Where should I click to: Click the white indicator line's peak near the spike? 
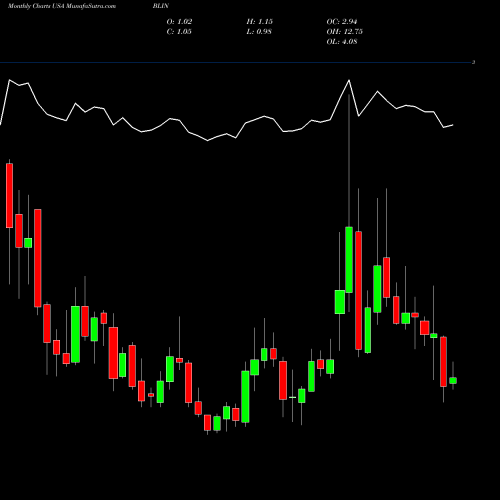[349, 80]
